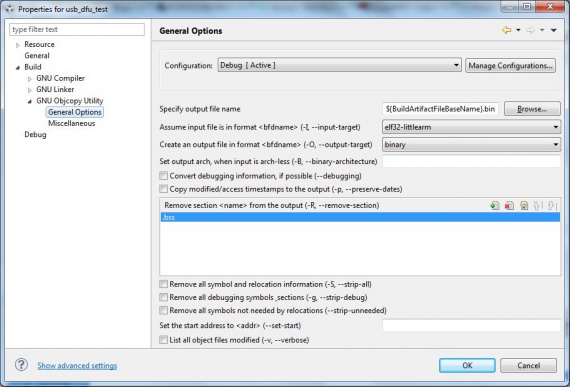Click the Move Down section icon
570x387 pixels.
[x=552, y=206]
